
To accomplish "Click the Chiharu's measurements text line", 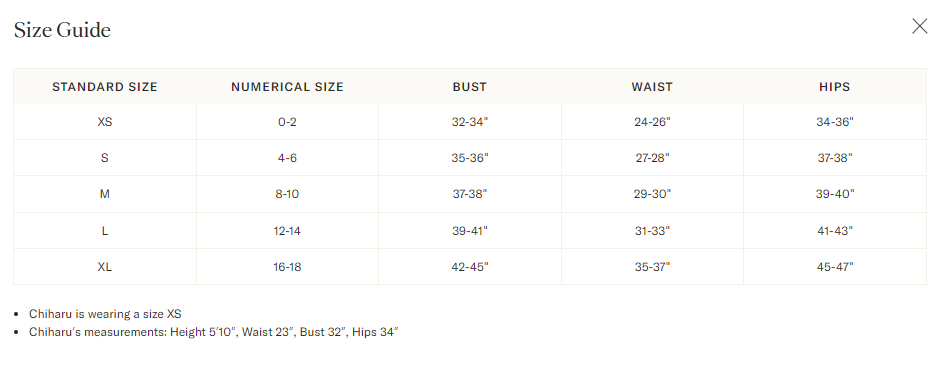I will tap(214, 332).
